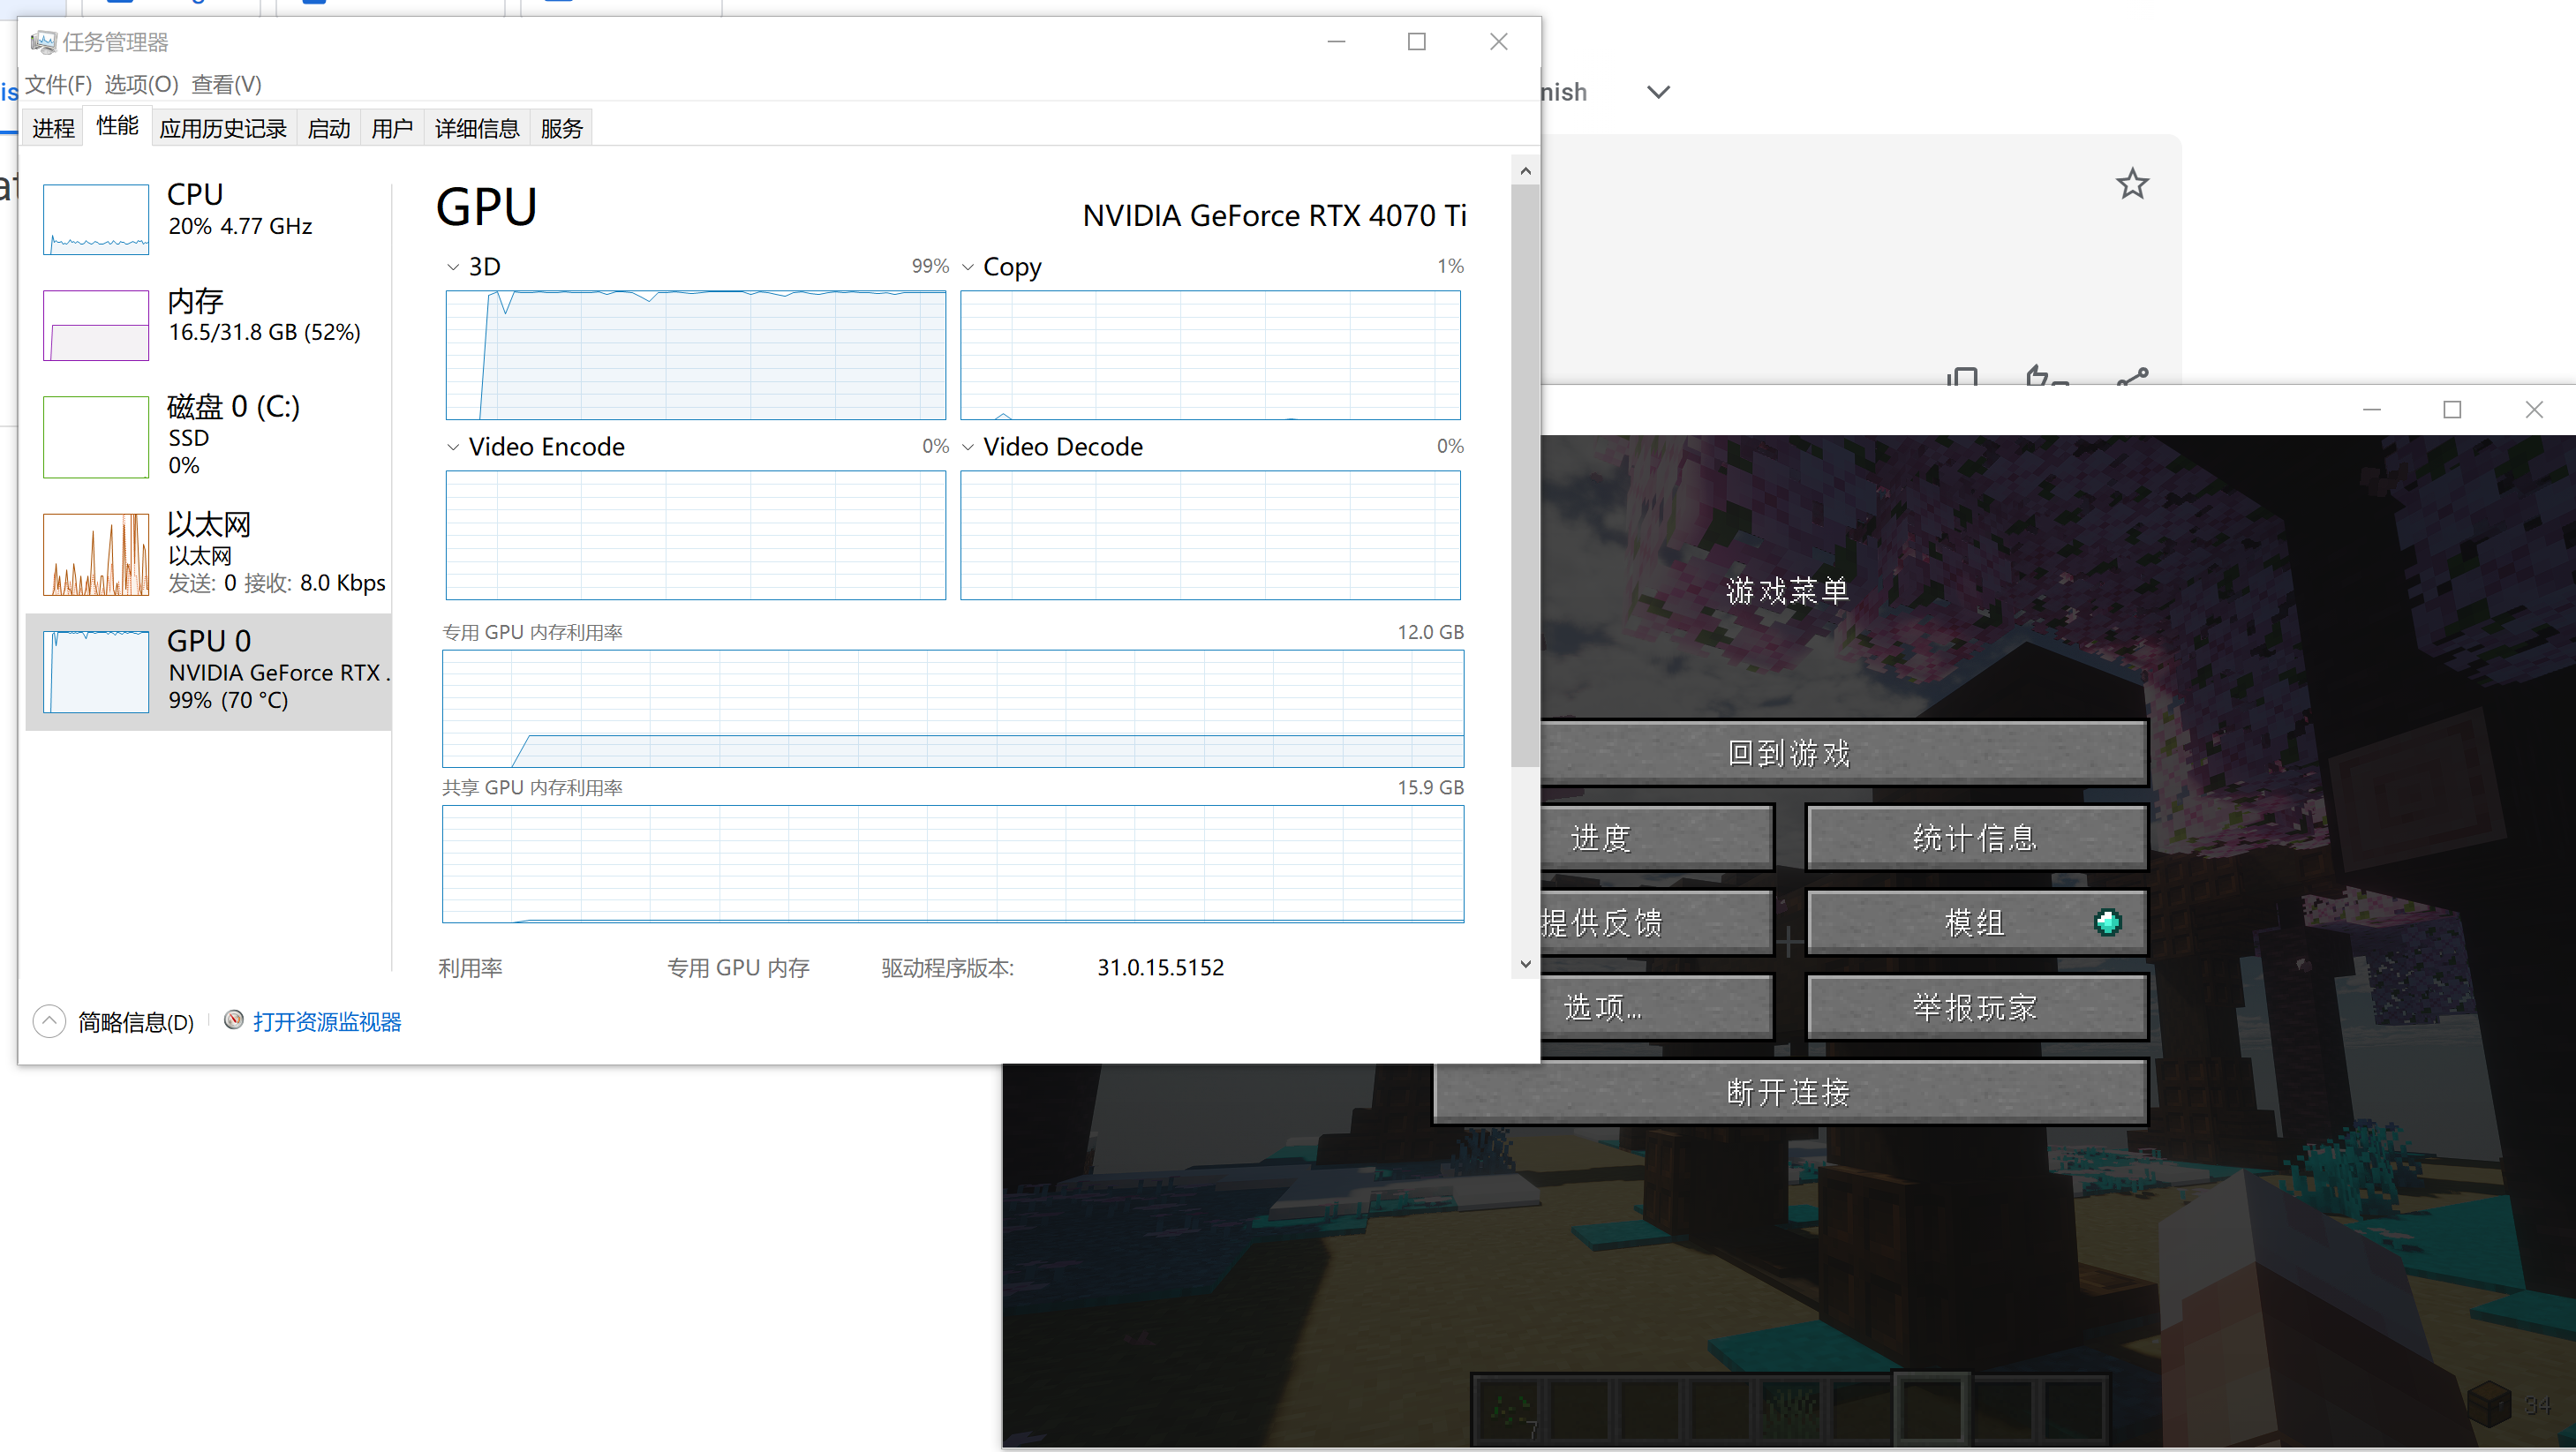Open resource monitor via its icon

pos(234,1020)
